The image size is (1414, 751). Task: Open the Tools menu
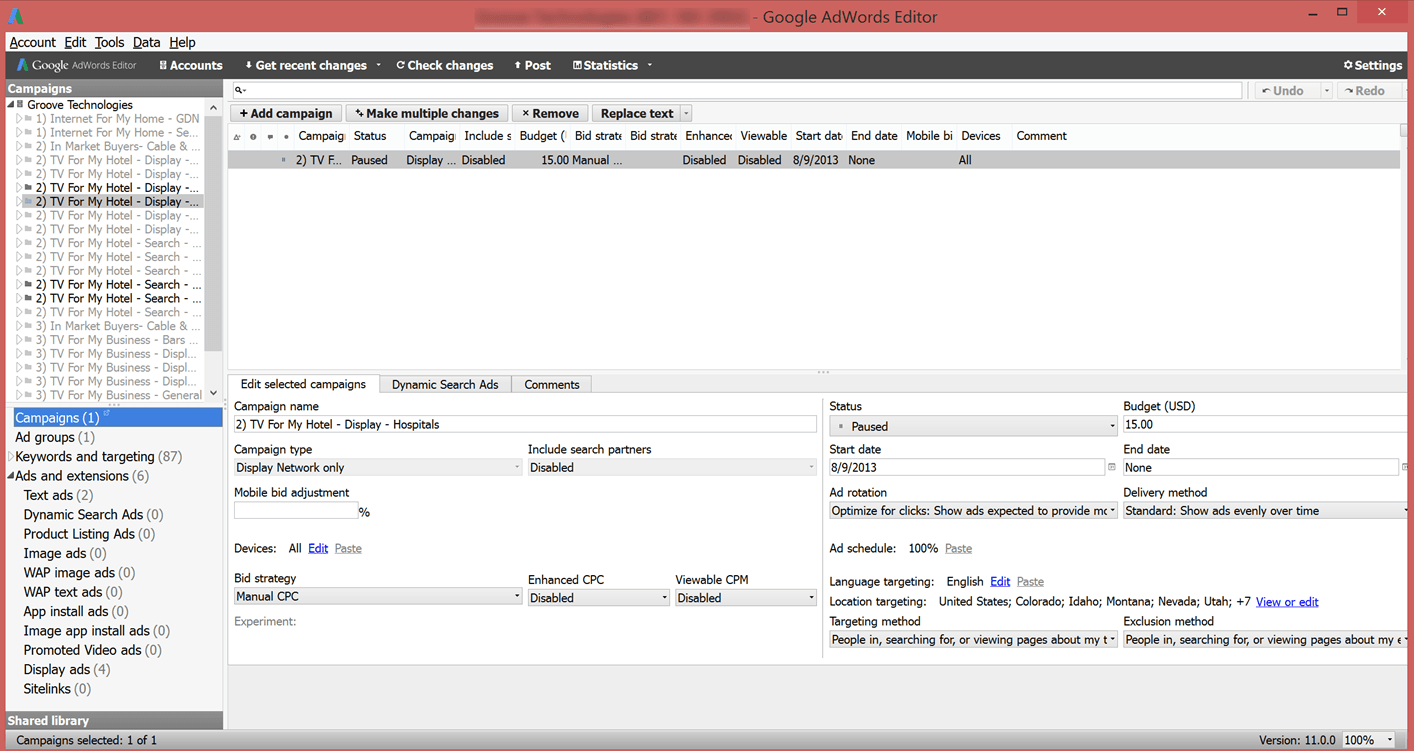click(109, 42)
